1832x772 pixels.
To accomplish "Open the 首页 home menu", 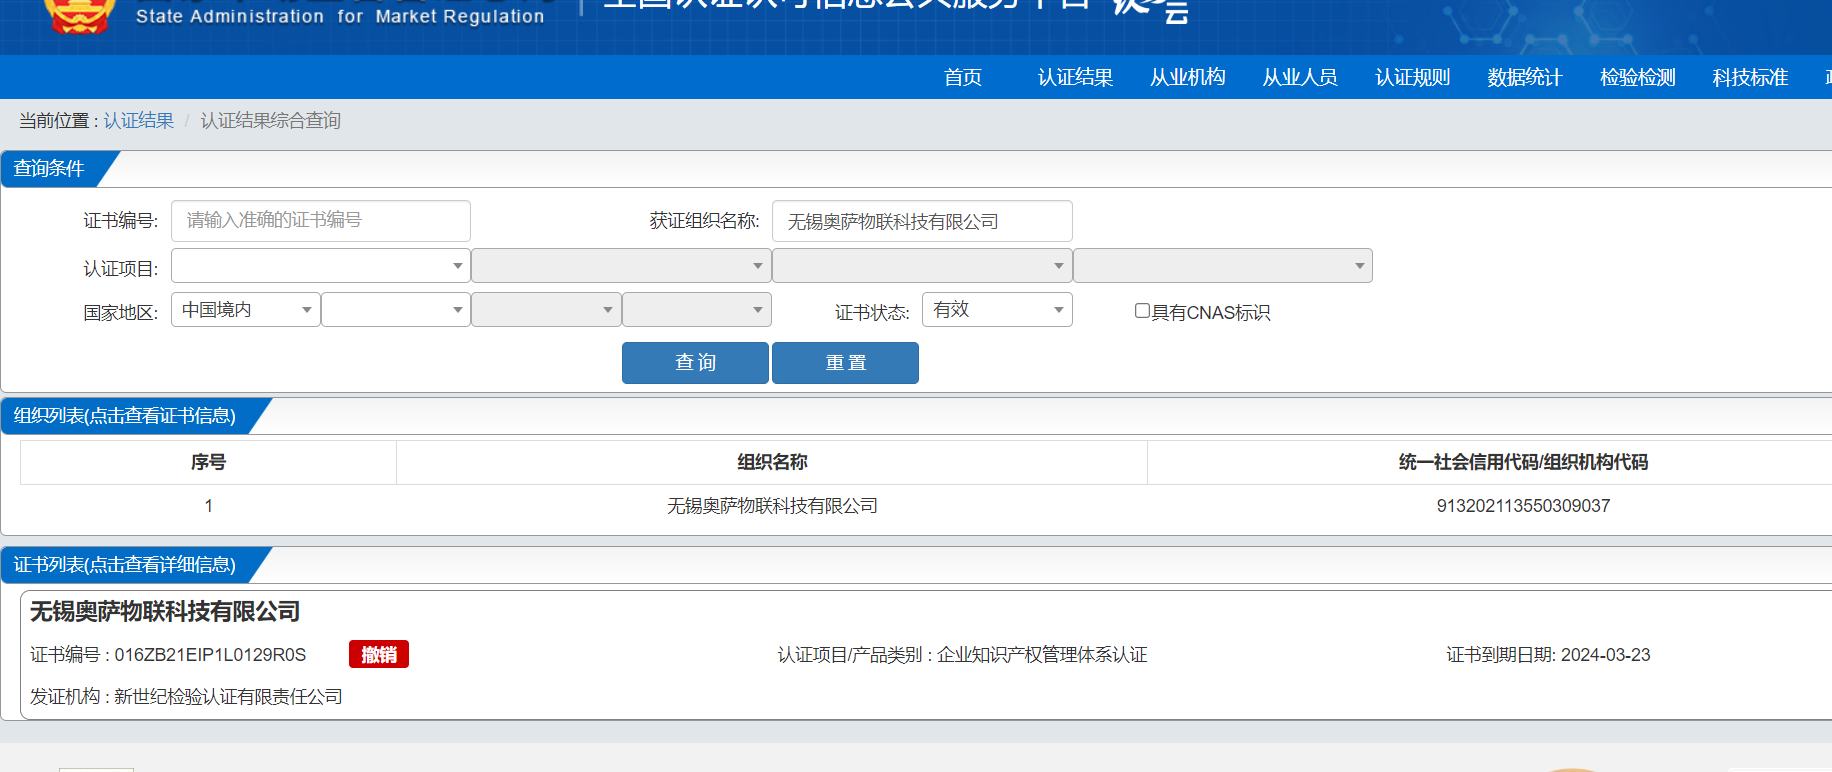I will click(963, 77).
